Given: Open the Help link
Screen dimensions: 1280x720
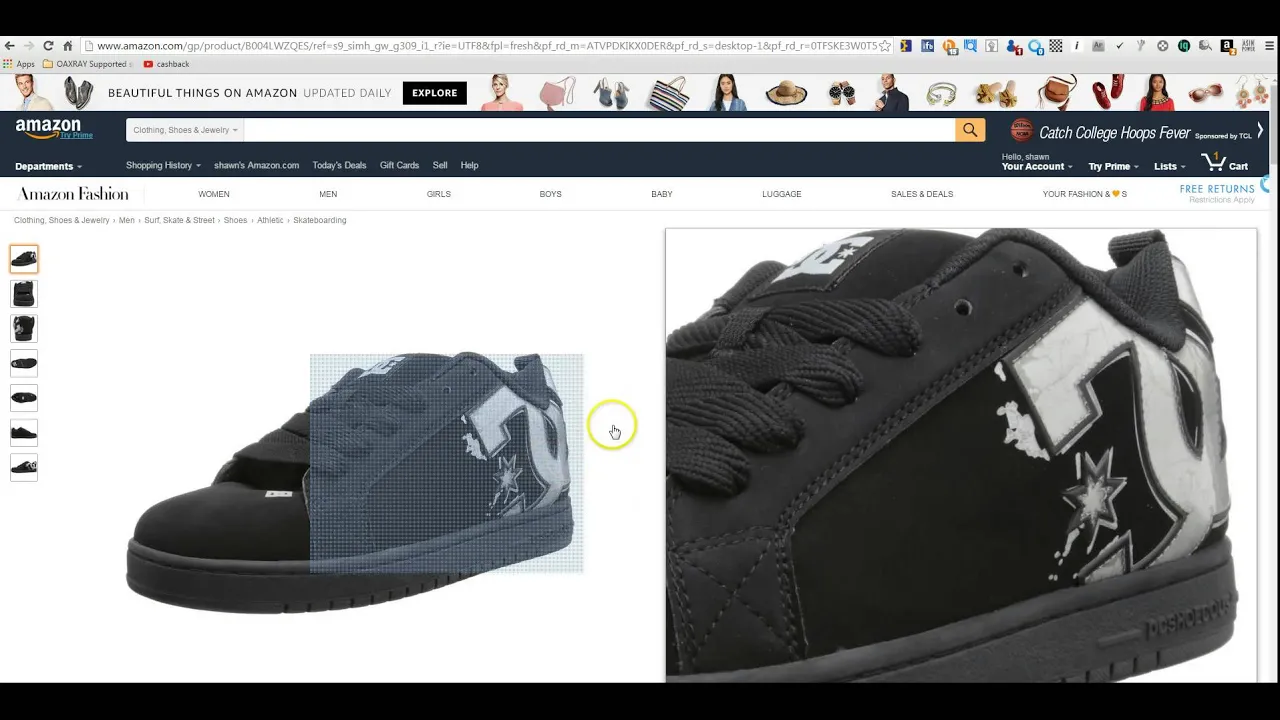Looking at the screenshot, I should click(469, 165).
